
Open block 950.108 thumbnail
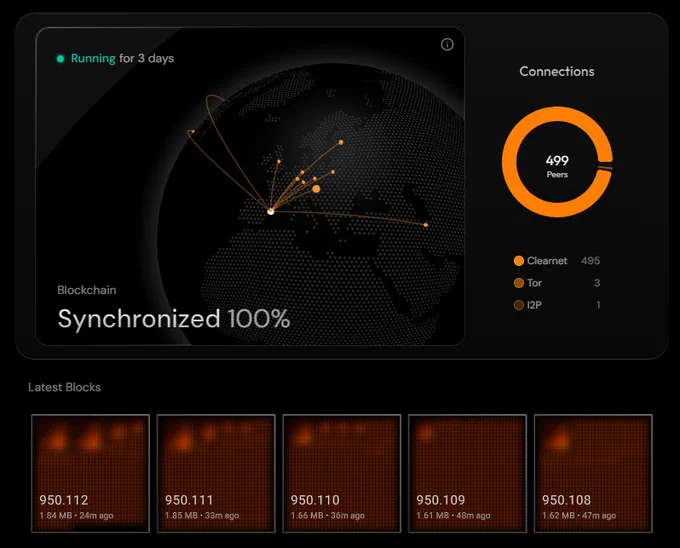593,473
